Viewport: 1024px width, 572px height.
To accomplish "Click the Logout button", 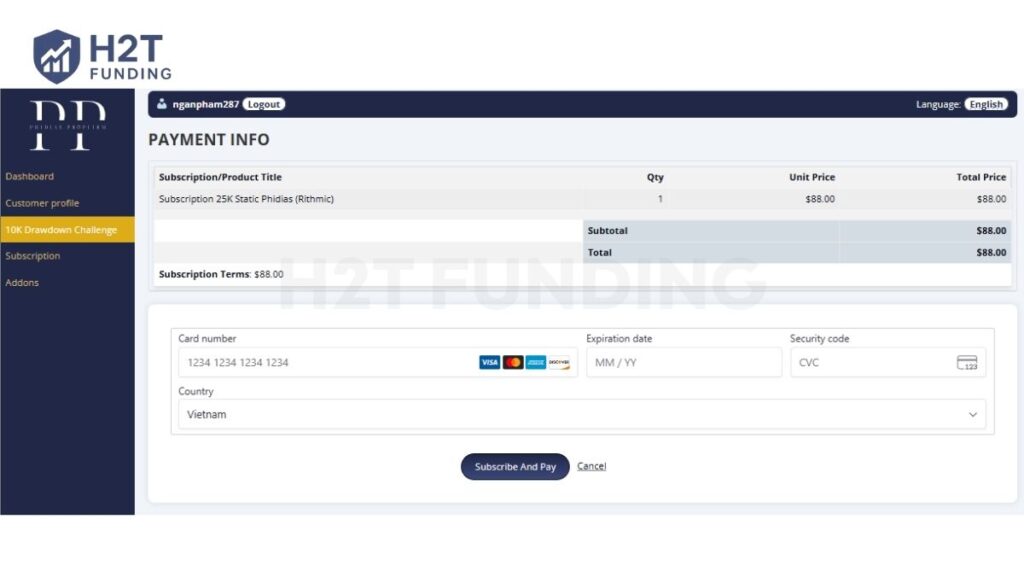I will click(x=264, y=104).
